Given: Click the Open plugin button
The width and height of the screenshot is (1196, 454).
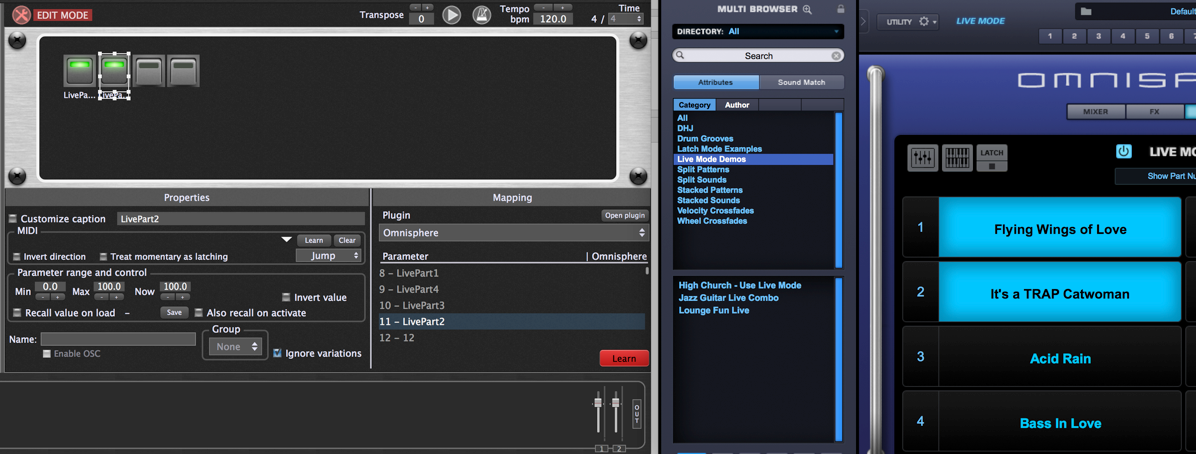Looking at the screenshot, I should click(x=625, y=216).
